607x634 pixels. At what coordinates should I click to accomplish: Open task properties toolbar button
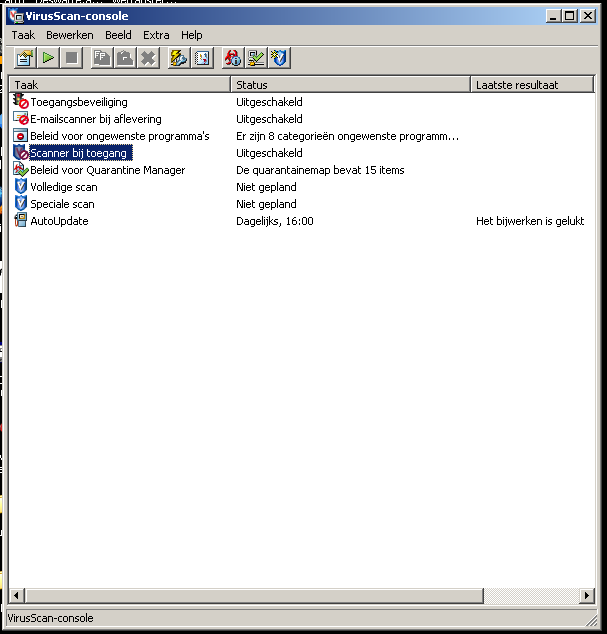pos(25,58)
